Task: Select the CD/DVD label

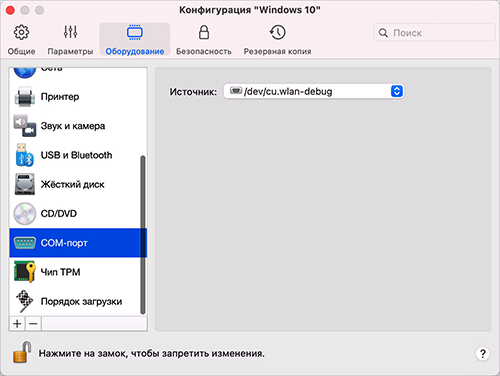Action: click(x=59, y=213)
